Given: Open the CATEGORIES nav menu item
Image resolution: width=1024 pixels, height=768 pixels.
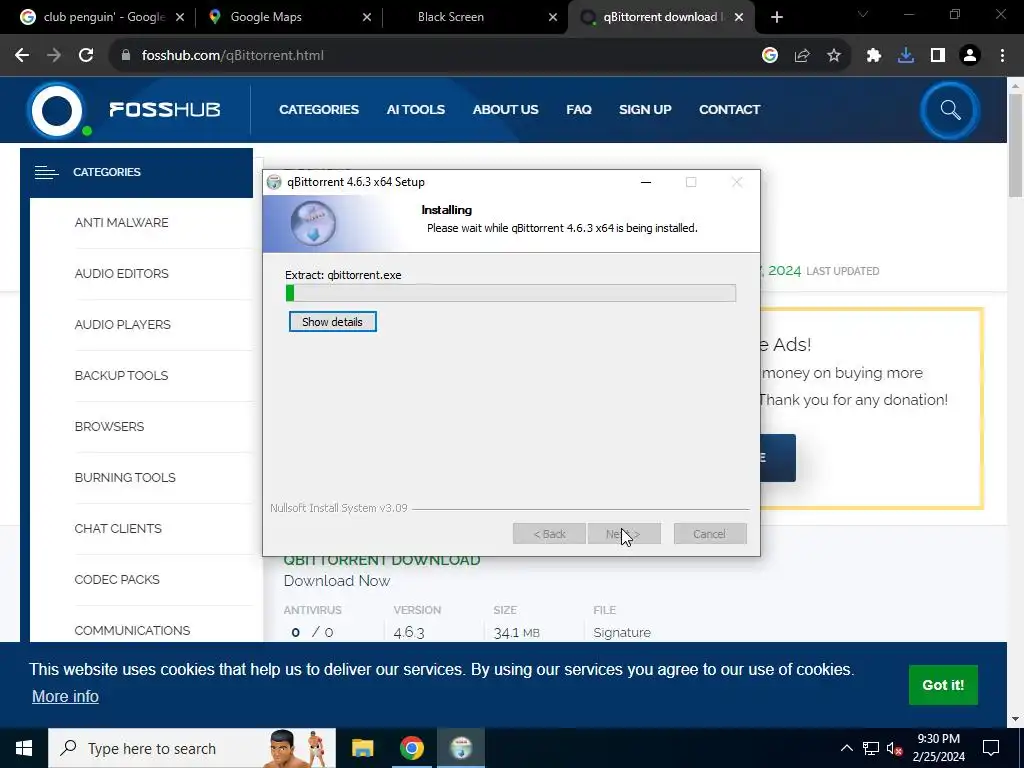Looking at the screenshot, I should click(x=319, y=110).
